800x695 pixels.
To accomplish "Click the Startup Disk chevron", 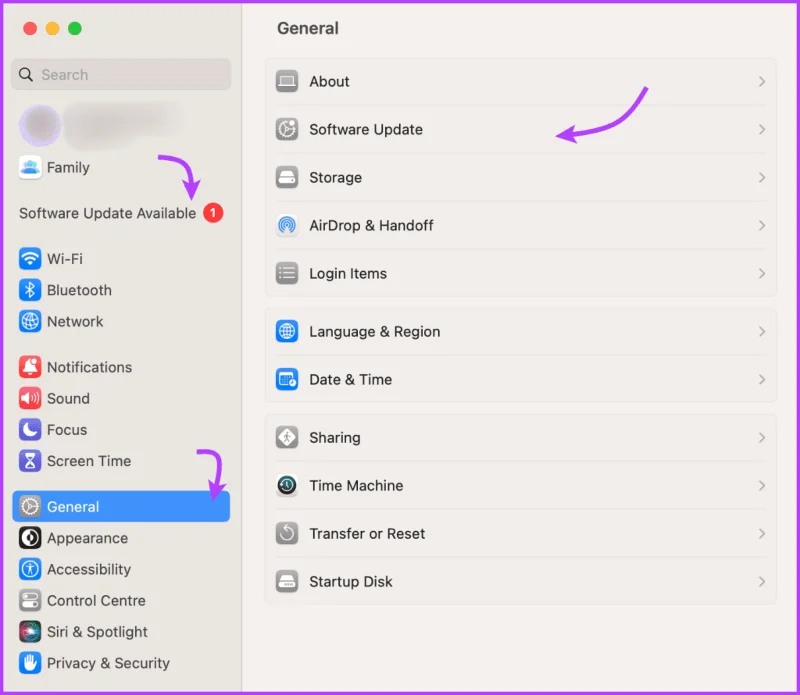I will [x=762, y=582].
